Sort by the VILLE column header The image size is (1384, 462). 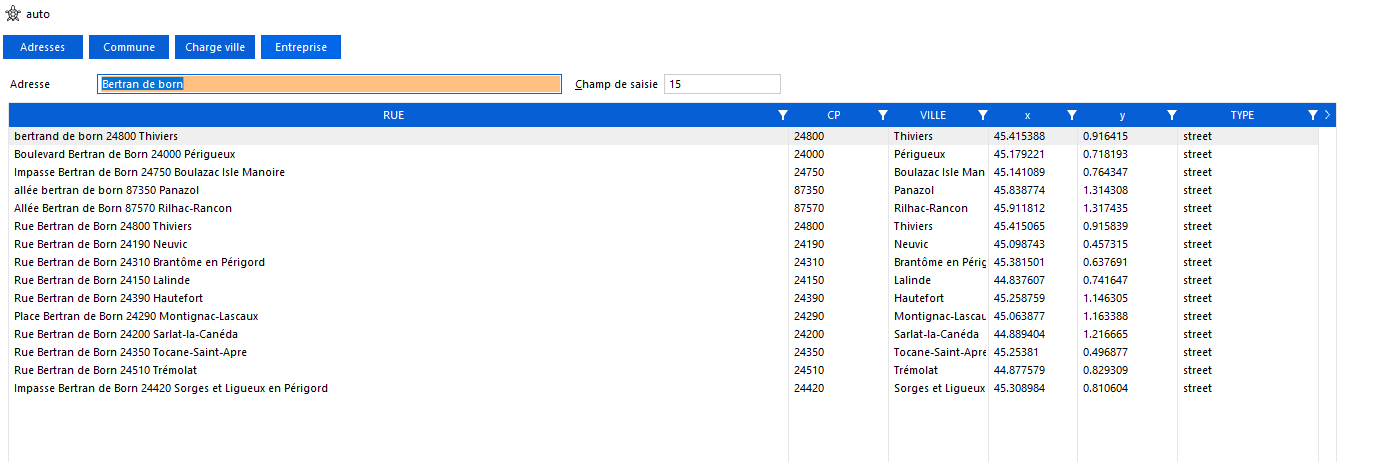pos(932,115)
